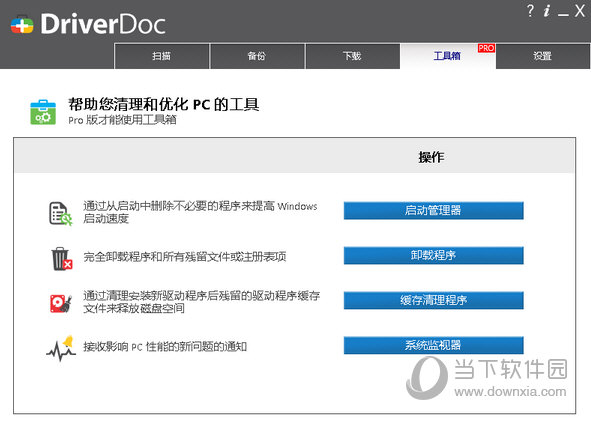Click the DriverDoc logo icon
Screen dimensions: 591x421
click(22, 24)
